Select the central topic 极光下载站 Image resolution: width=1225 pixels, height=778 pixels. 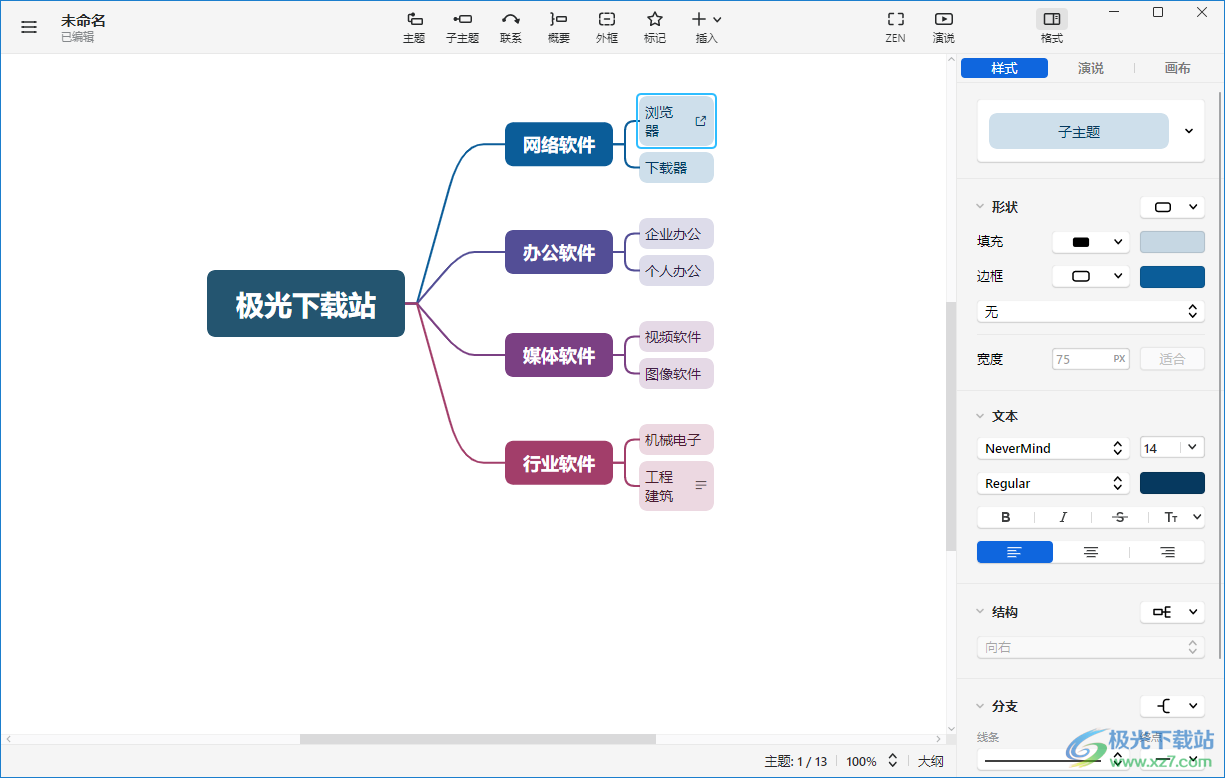point(306,304)
